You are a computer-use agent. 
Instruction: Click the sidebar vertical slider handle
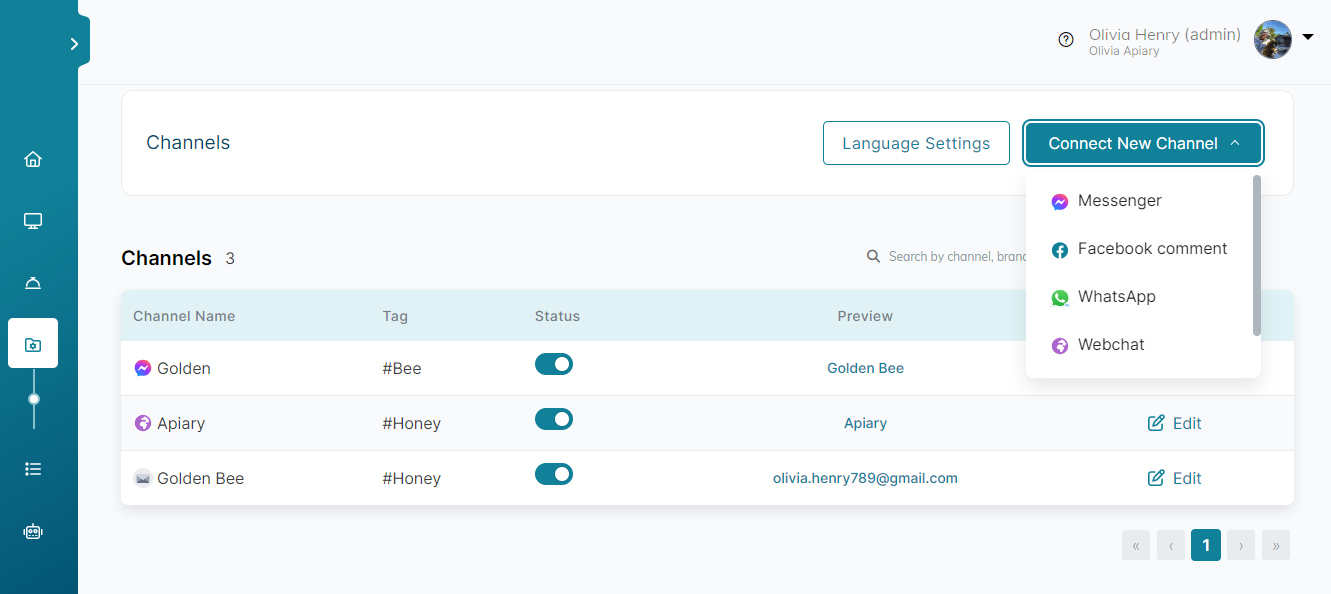pyautogui.click(x=34, y=398)
